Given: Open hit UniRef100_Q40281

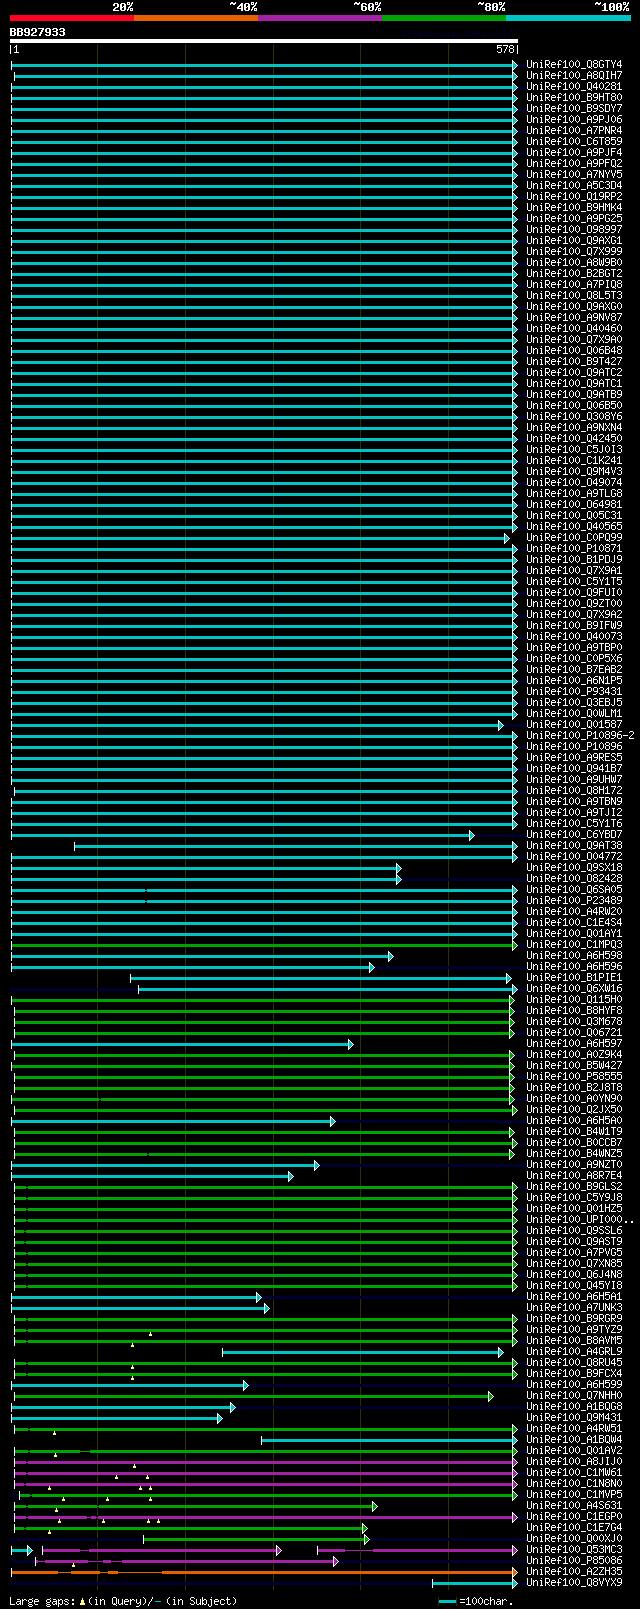Looking at the screenshot, I should point(574,87).
